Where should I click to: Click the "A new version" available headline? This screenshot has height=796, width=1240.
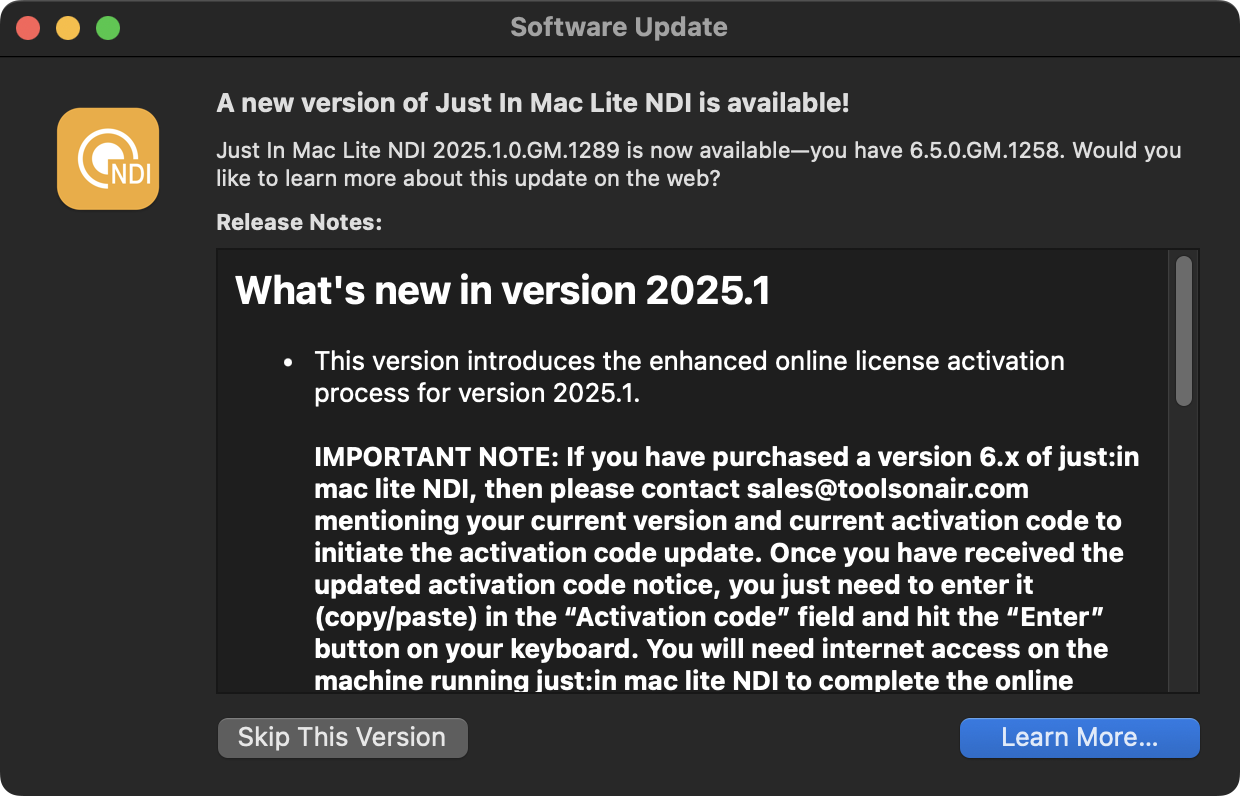tap(533, 103)
